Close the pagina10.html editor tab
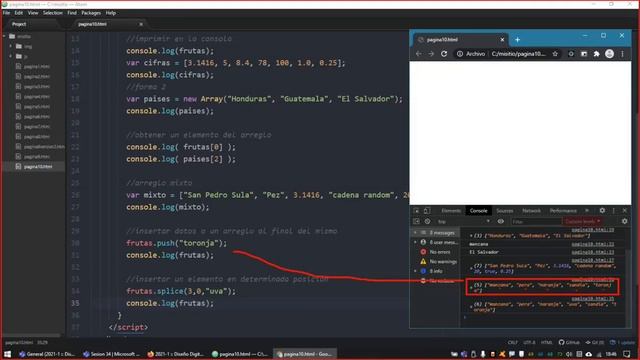Viewport: 640px width, 360px height. [141, 24]
